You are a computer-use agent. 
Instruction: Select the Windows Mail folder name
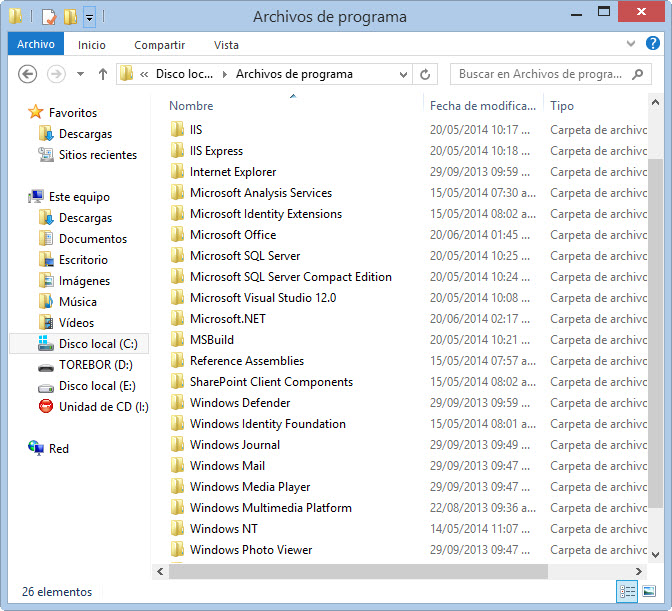point(228,466)
